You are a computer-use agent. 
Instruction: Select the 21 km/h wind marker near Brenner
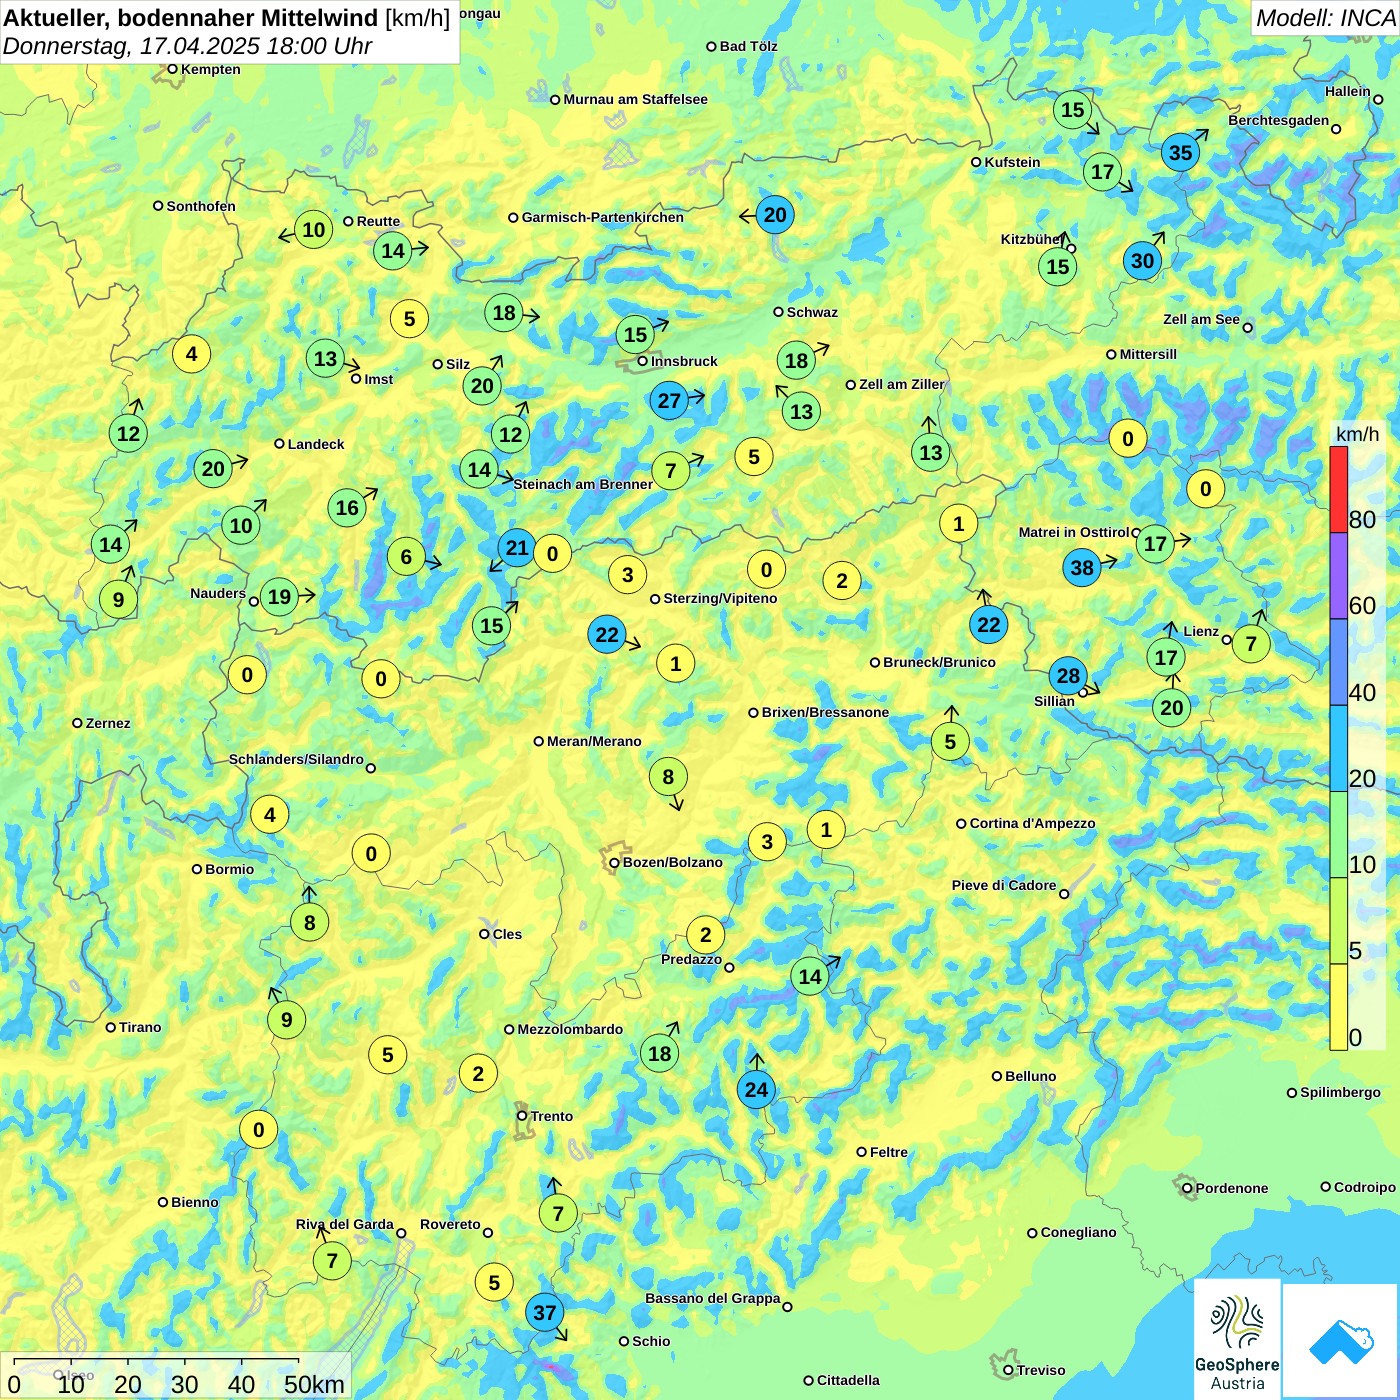pos(517,548)
